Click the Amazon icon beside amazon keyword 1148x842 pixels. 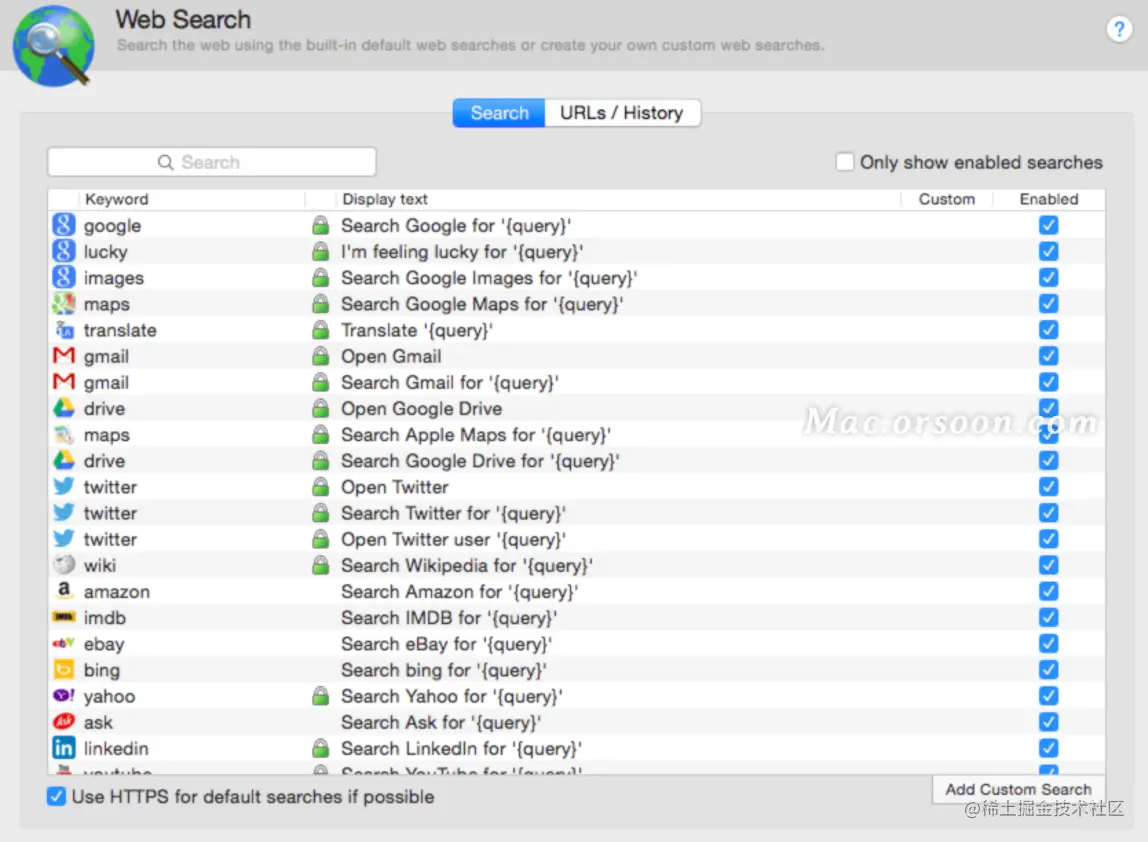tap(64, 590)
